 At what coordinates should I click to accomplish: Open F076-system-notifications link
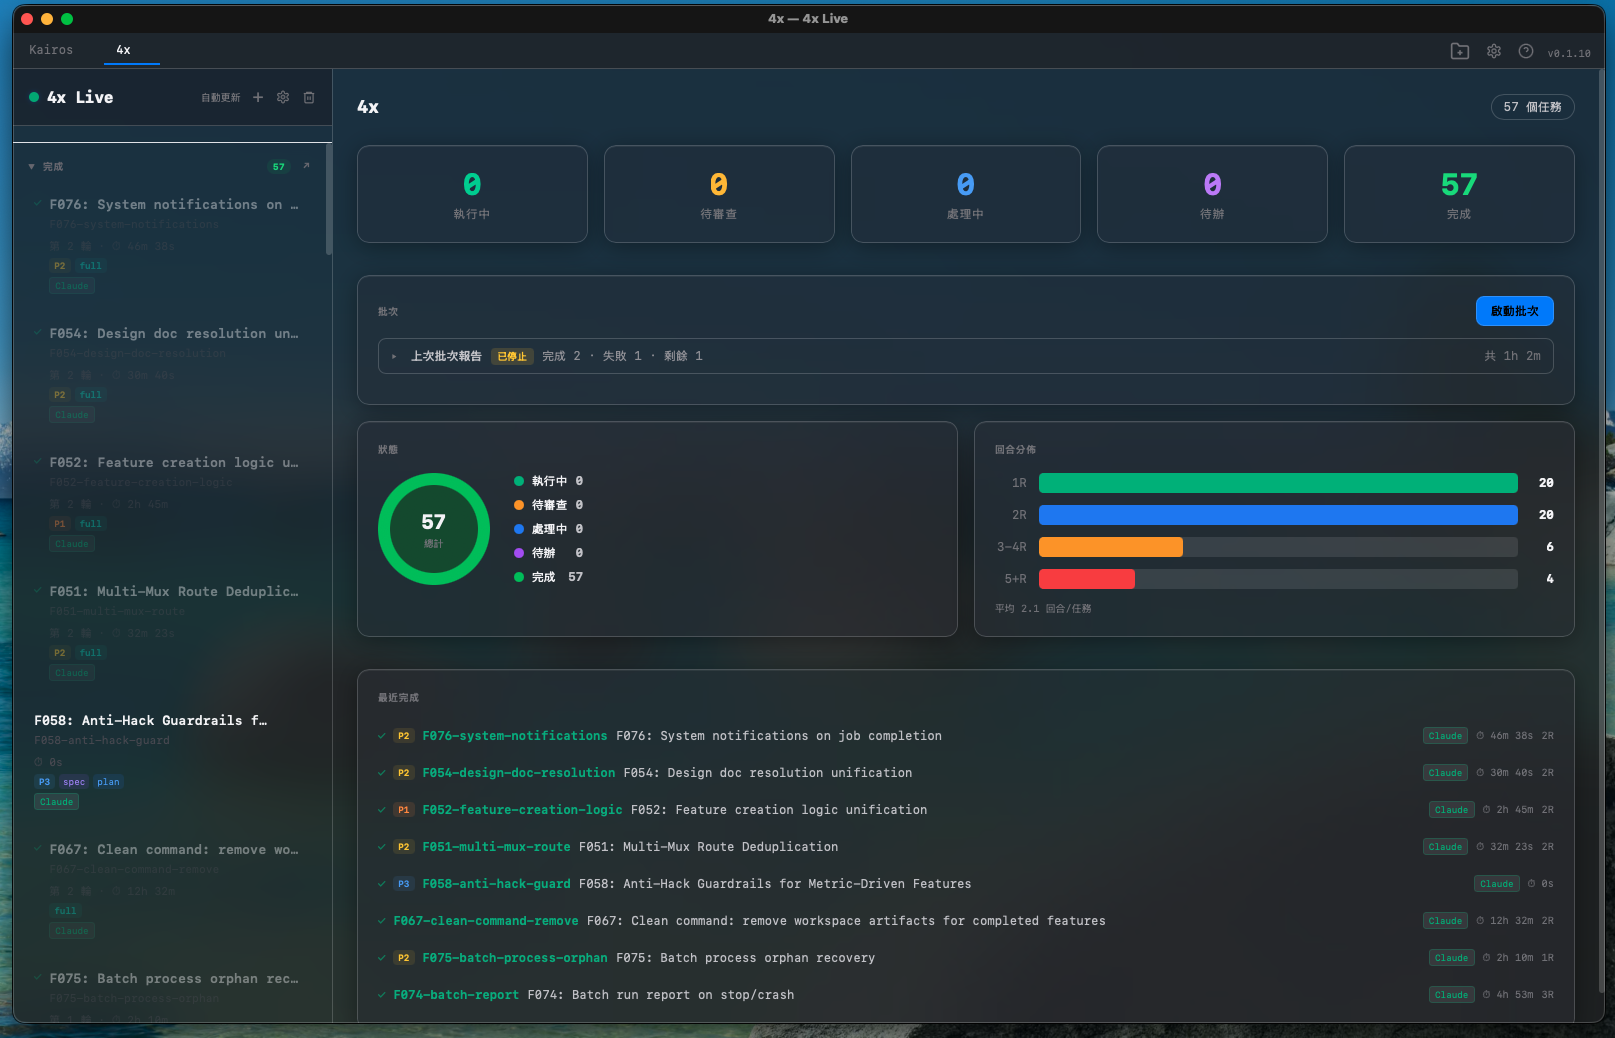[x=515, y=736]
